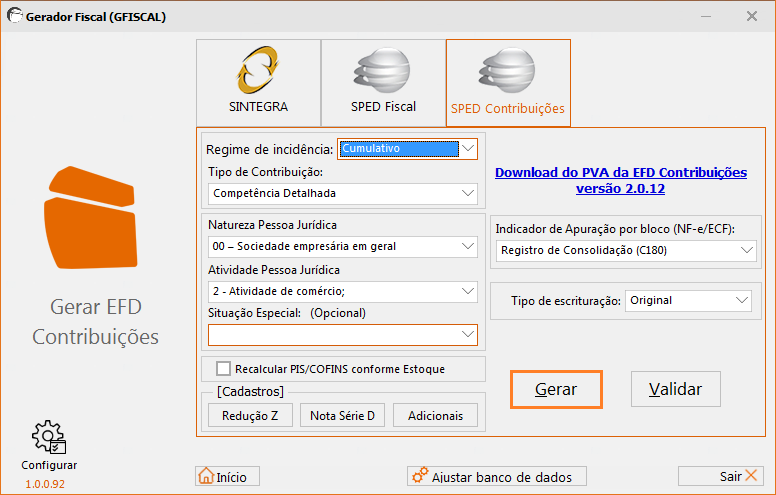This screenshot has width=776, height=495.
Task: Click the Sair button
Action: pos(721,476)
